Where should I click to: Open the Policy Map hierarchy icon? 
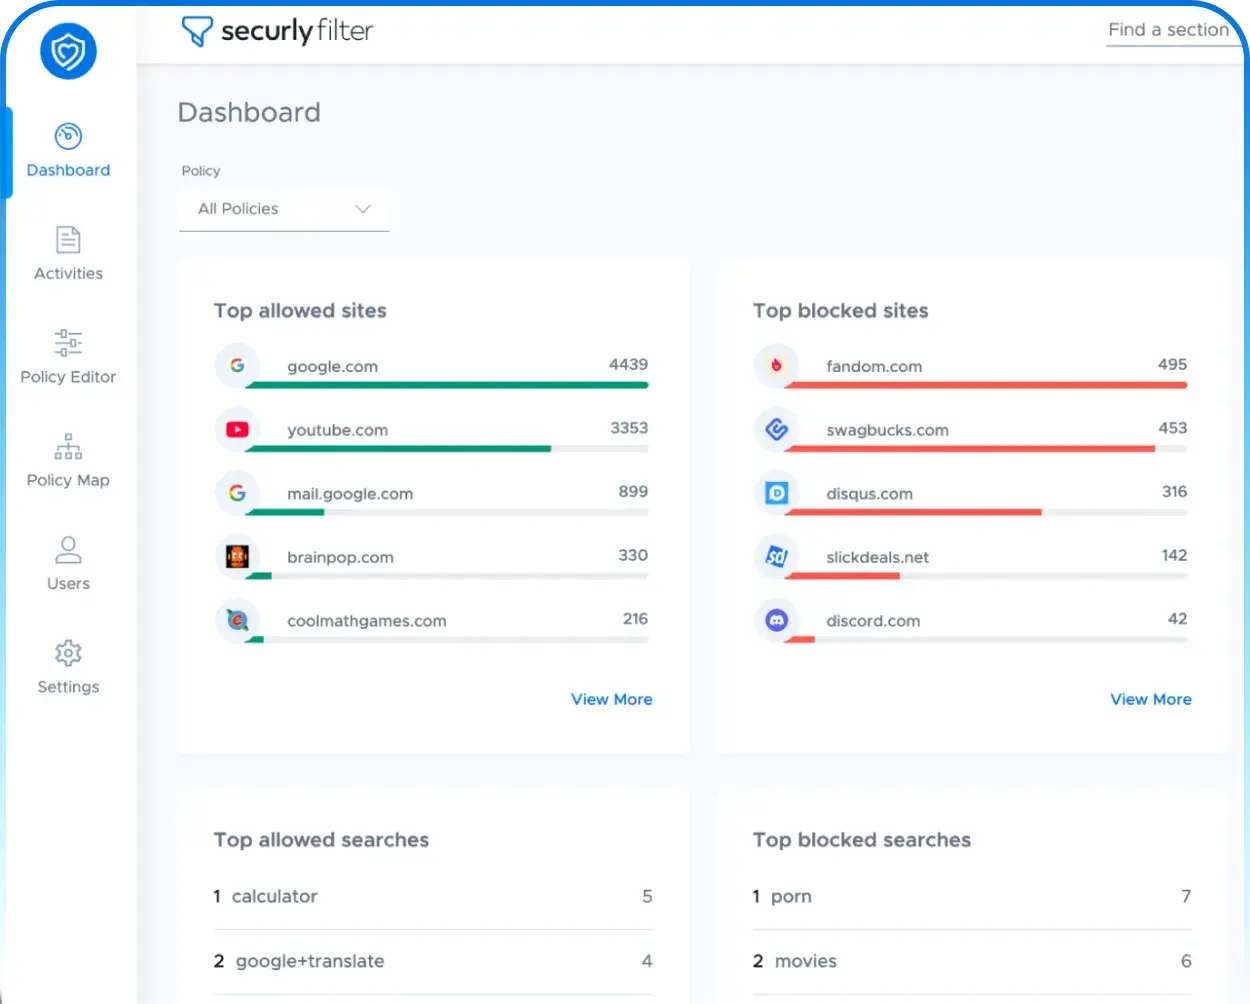point(68,446)
